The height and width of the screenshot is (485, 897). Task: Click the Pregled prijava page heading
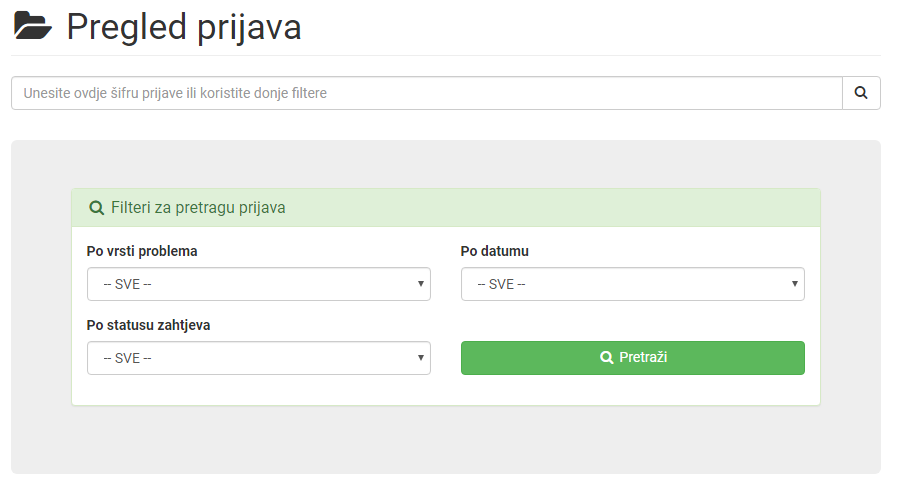click(184, 27)
